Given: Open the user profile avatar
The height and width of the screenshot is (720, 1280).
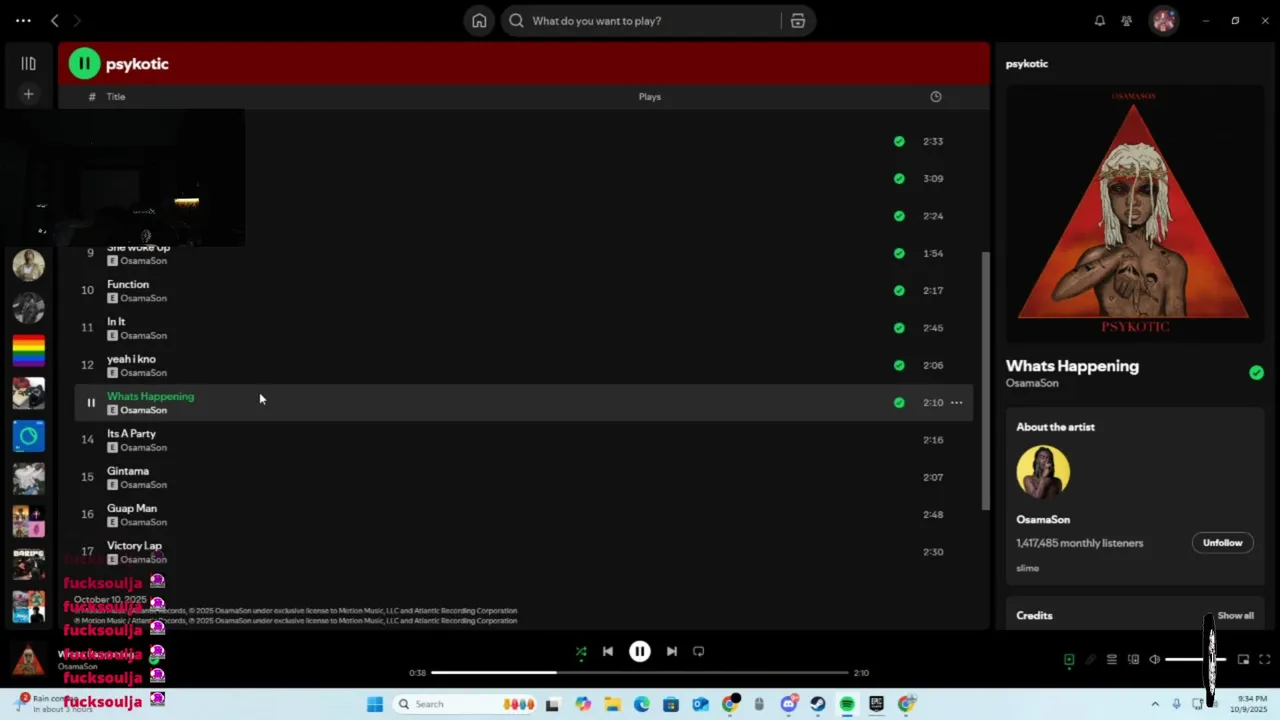Looking at the screenshot, I should click(1164, 21).
